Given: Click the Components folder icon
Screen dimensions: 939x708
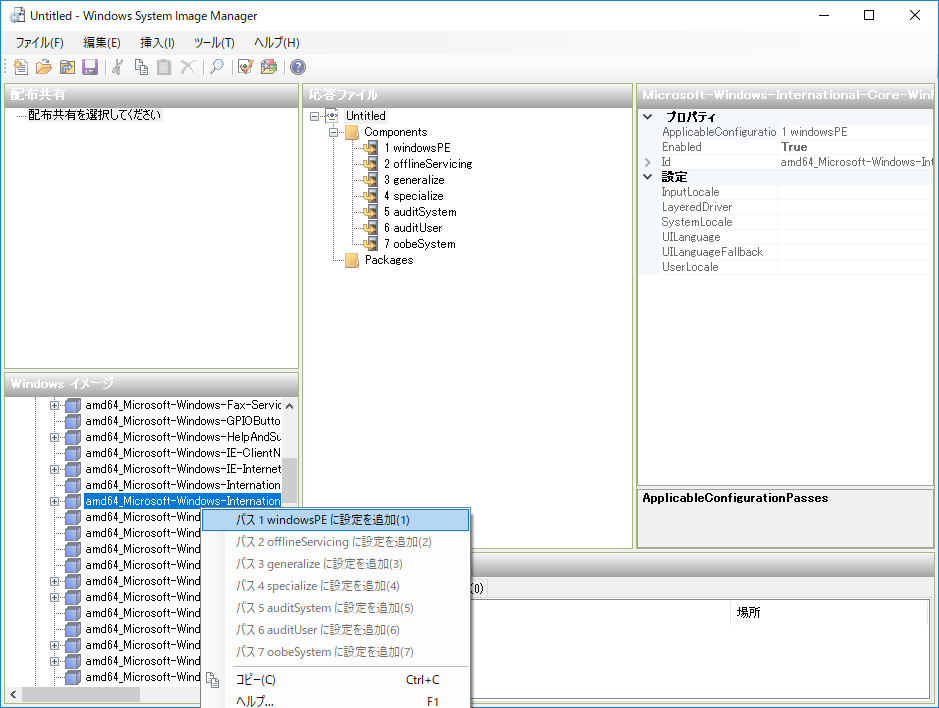Looking at the screenshot, I should [x=352, y=132].
